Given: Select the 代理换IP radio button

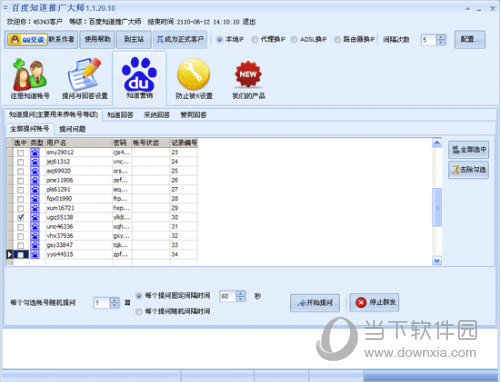Looking at the screenshot, I should (255, 40).
